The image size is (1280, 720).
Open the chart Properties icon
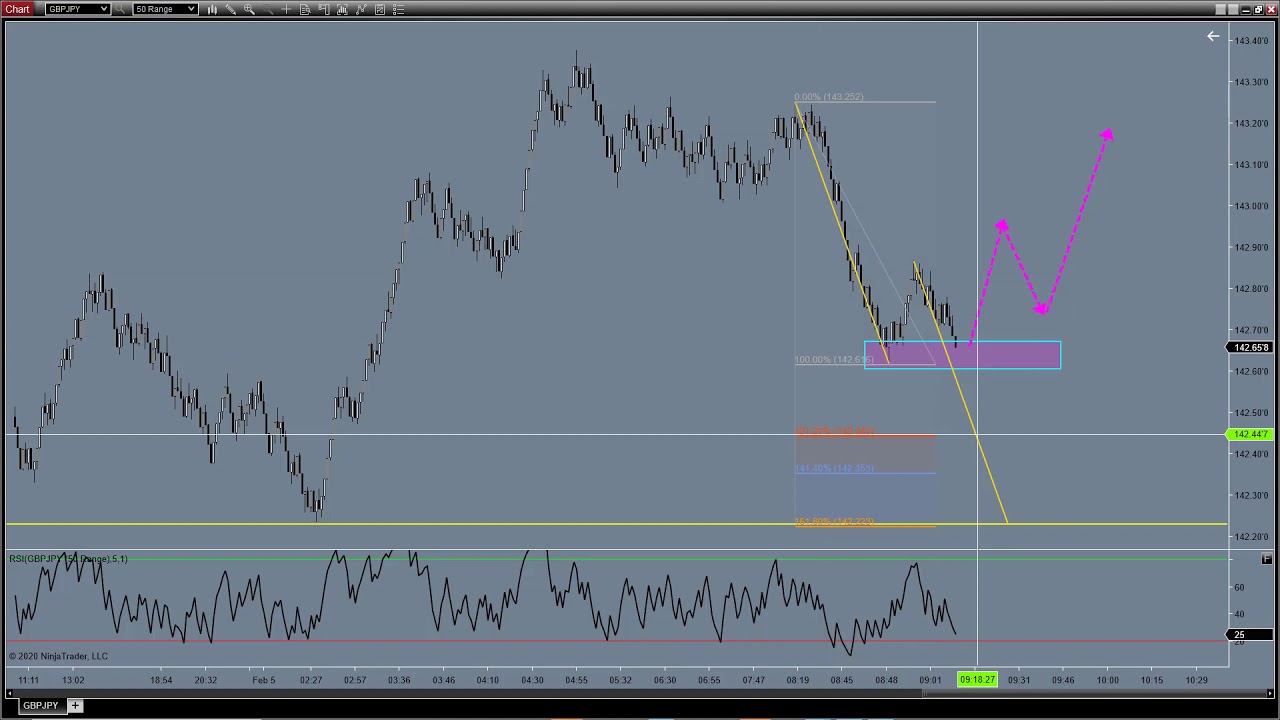(380, 9)
